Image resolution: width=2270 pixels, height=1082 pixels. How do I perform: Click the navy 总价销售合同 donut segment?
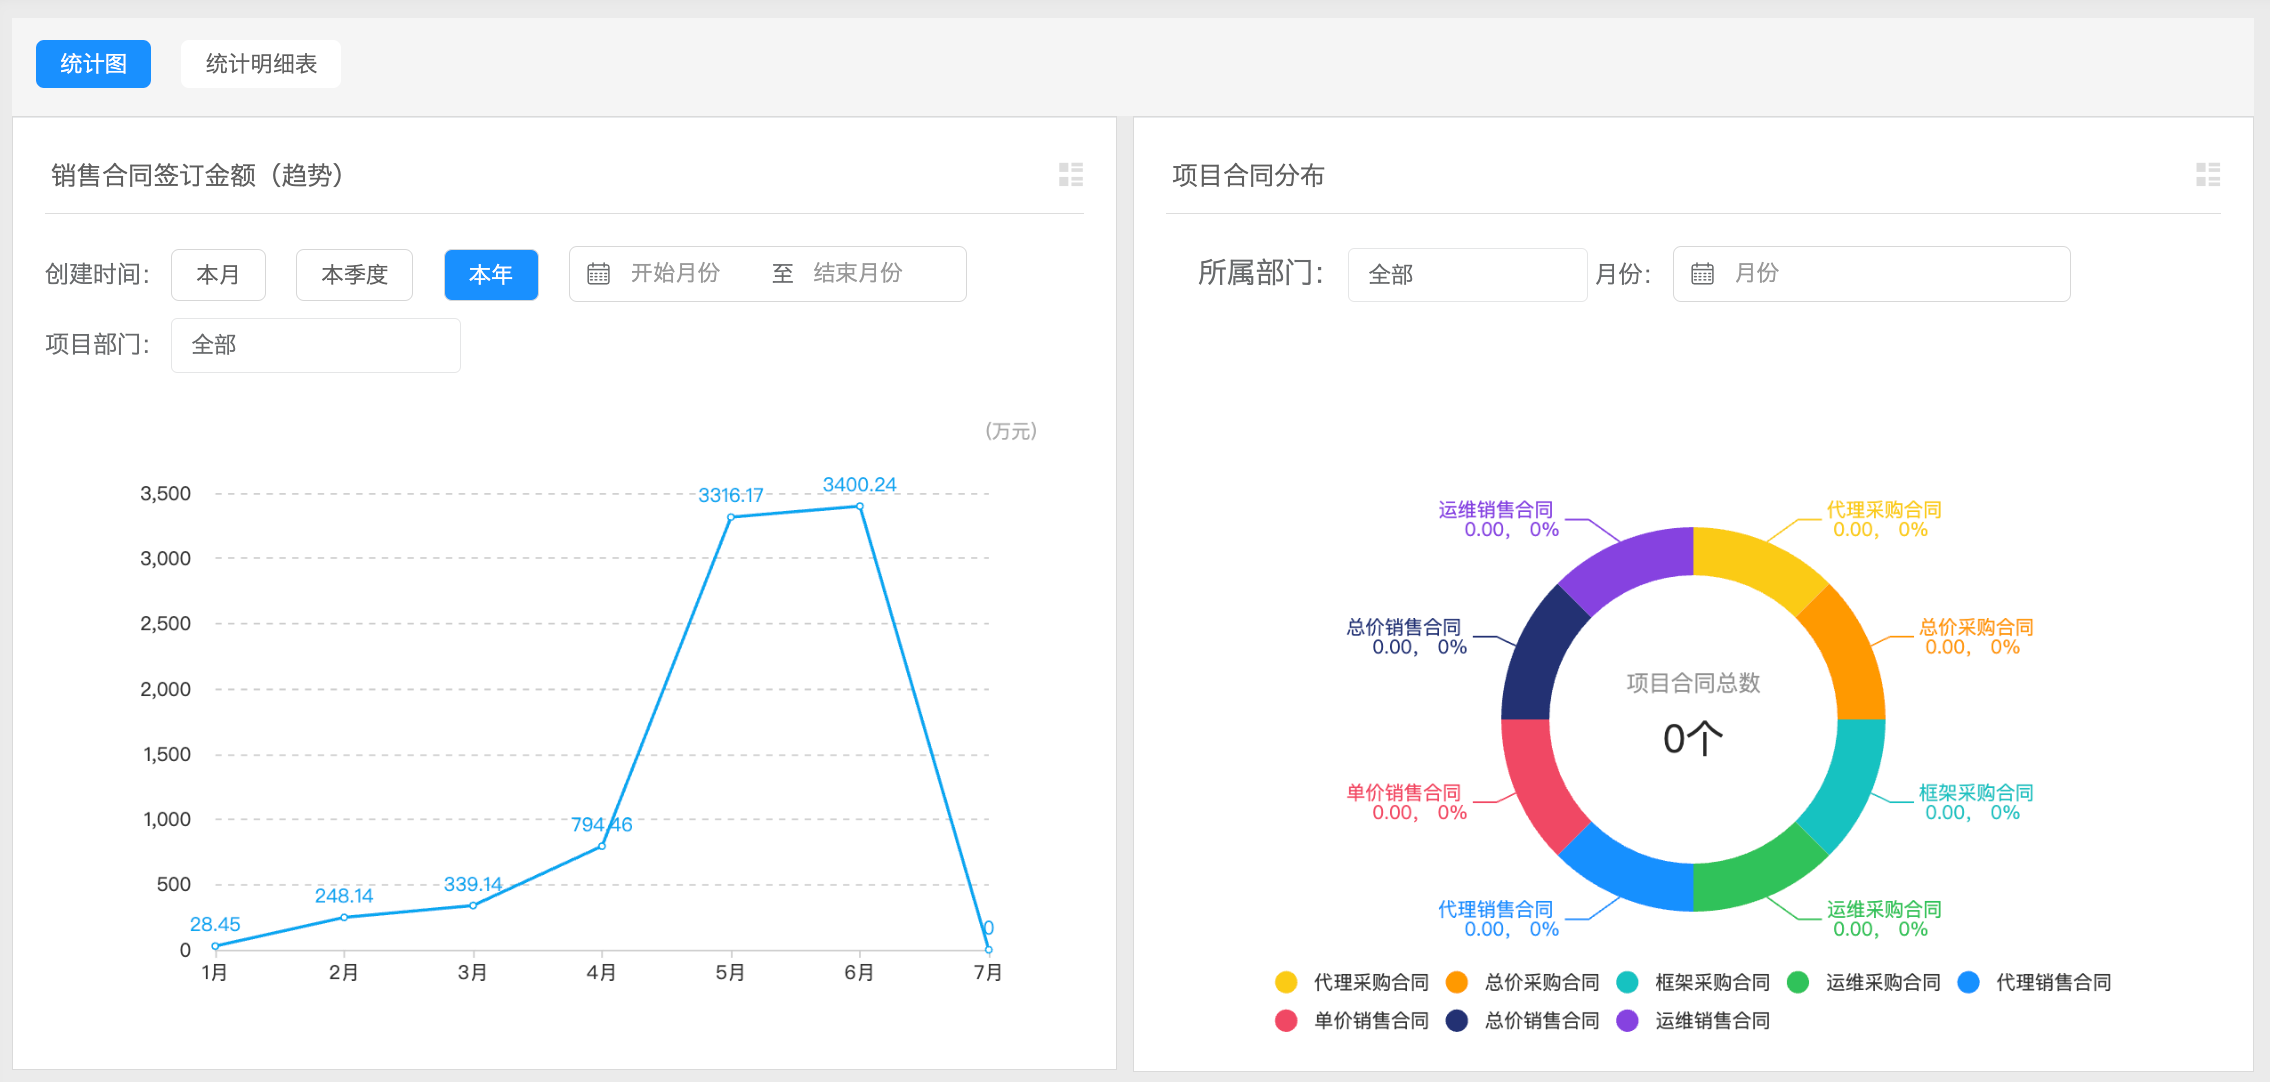click(1539, 654)
